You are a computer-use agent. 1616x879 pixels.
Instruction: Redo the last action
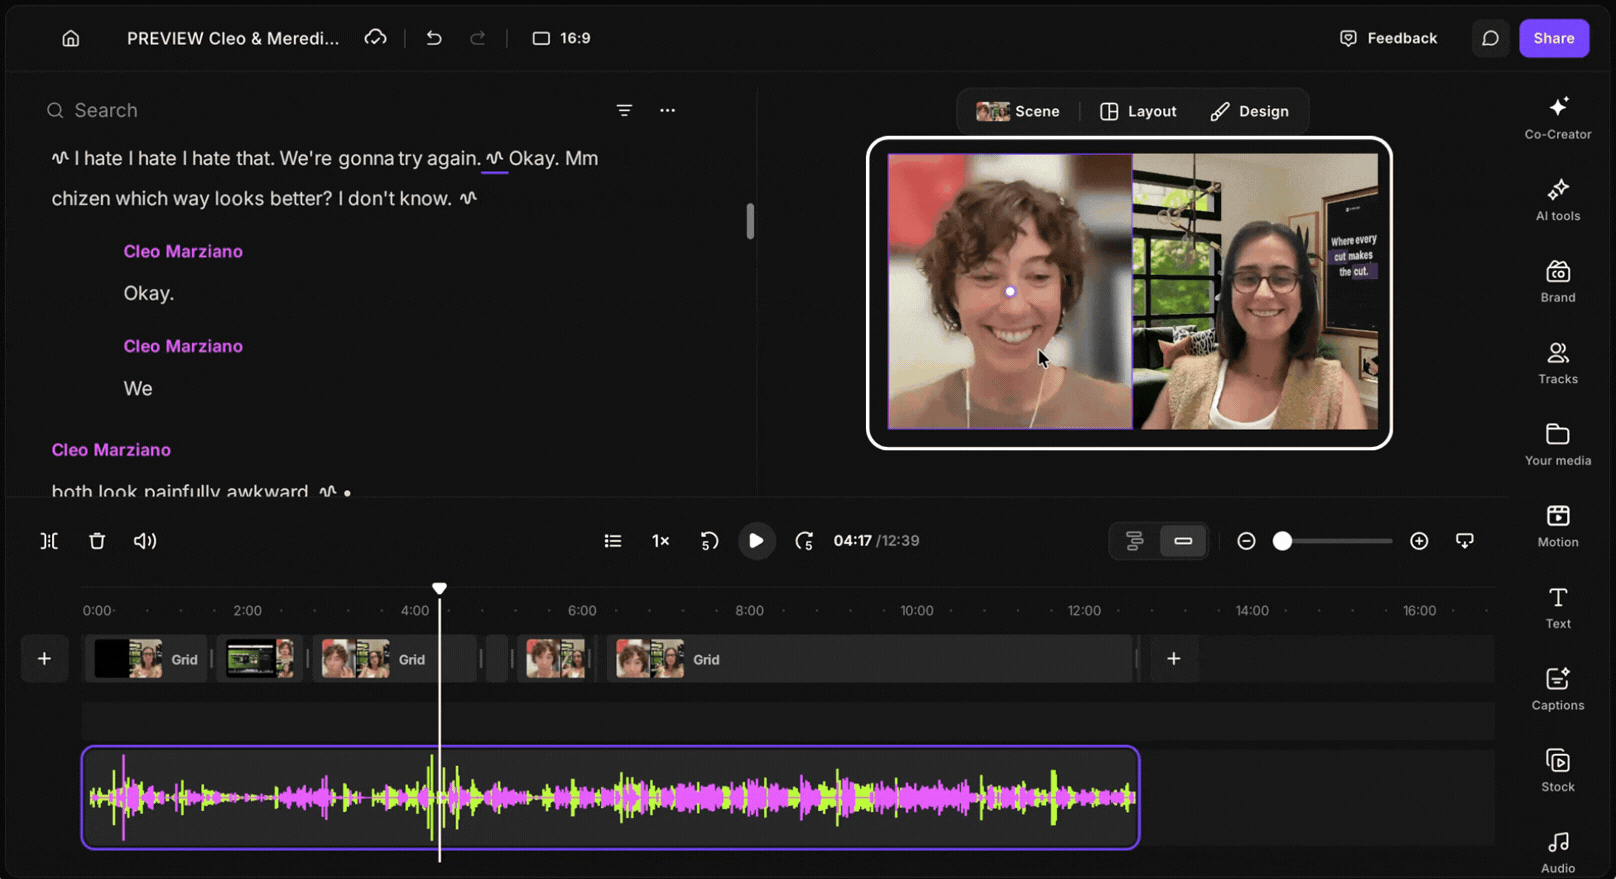(477, 38)
